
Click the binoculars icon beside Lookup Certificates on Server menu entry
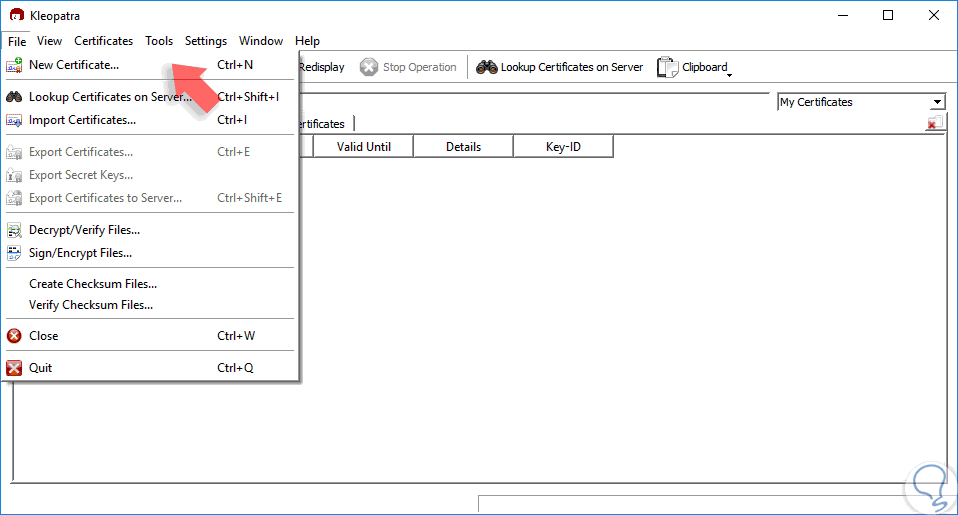(x=14, y=97)
